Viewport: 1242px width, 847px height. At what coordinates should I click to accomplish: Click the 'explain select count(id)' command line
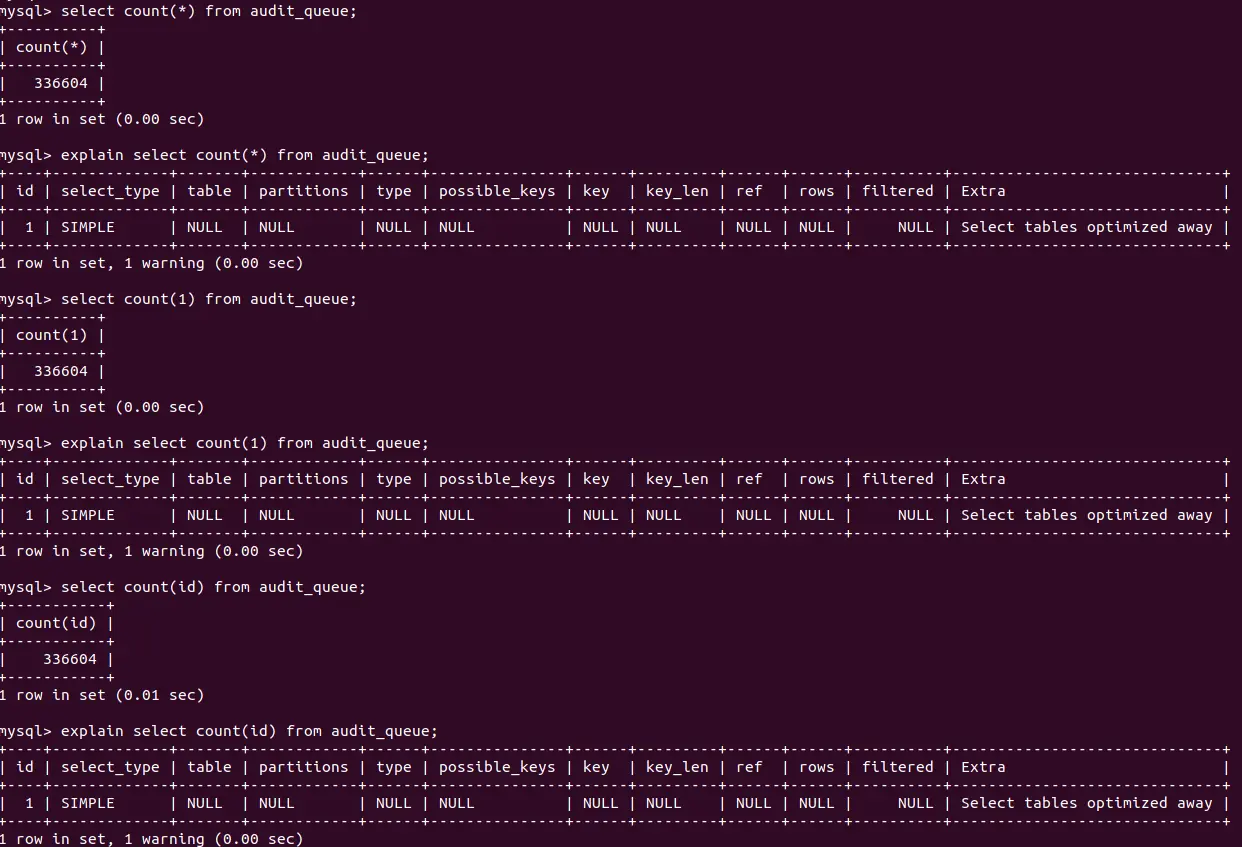click(x=249, y=731)
